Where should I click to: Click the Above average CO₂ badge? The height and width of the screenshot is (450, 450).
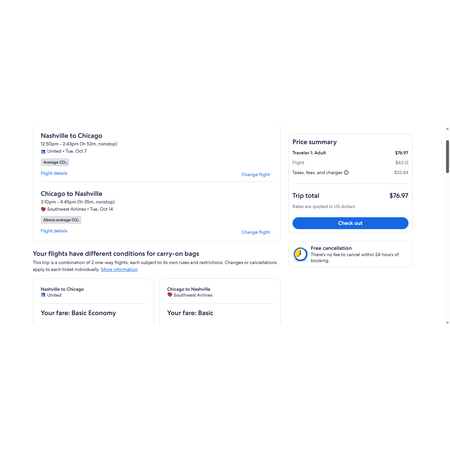pyautogui.click(x=61, y=220)
